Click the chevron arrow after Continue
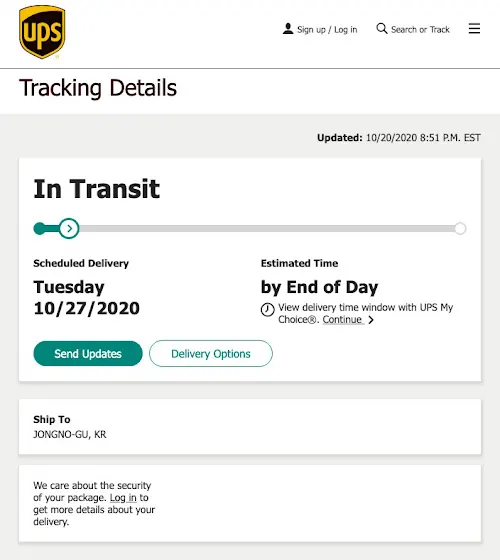Viewport: 500px width, 560px height. (371, 320)
